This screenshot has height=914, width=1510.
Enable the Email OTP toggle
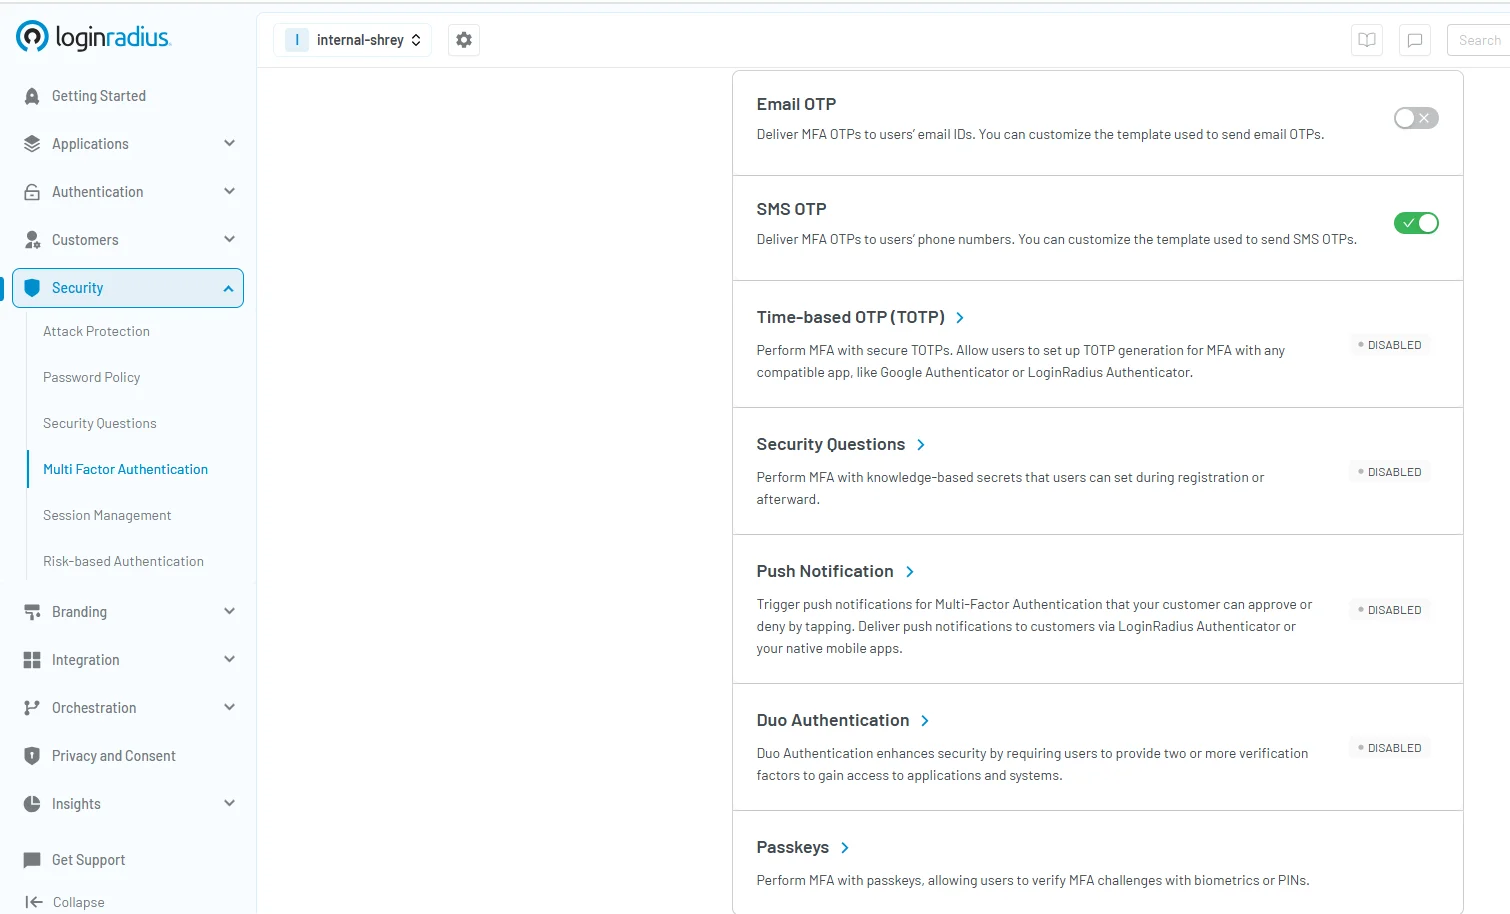tap(1415, 118)
